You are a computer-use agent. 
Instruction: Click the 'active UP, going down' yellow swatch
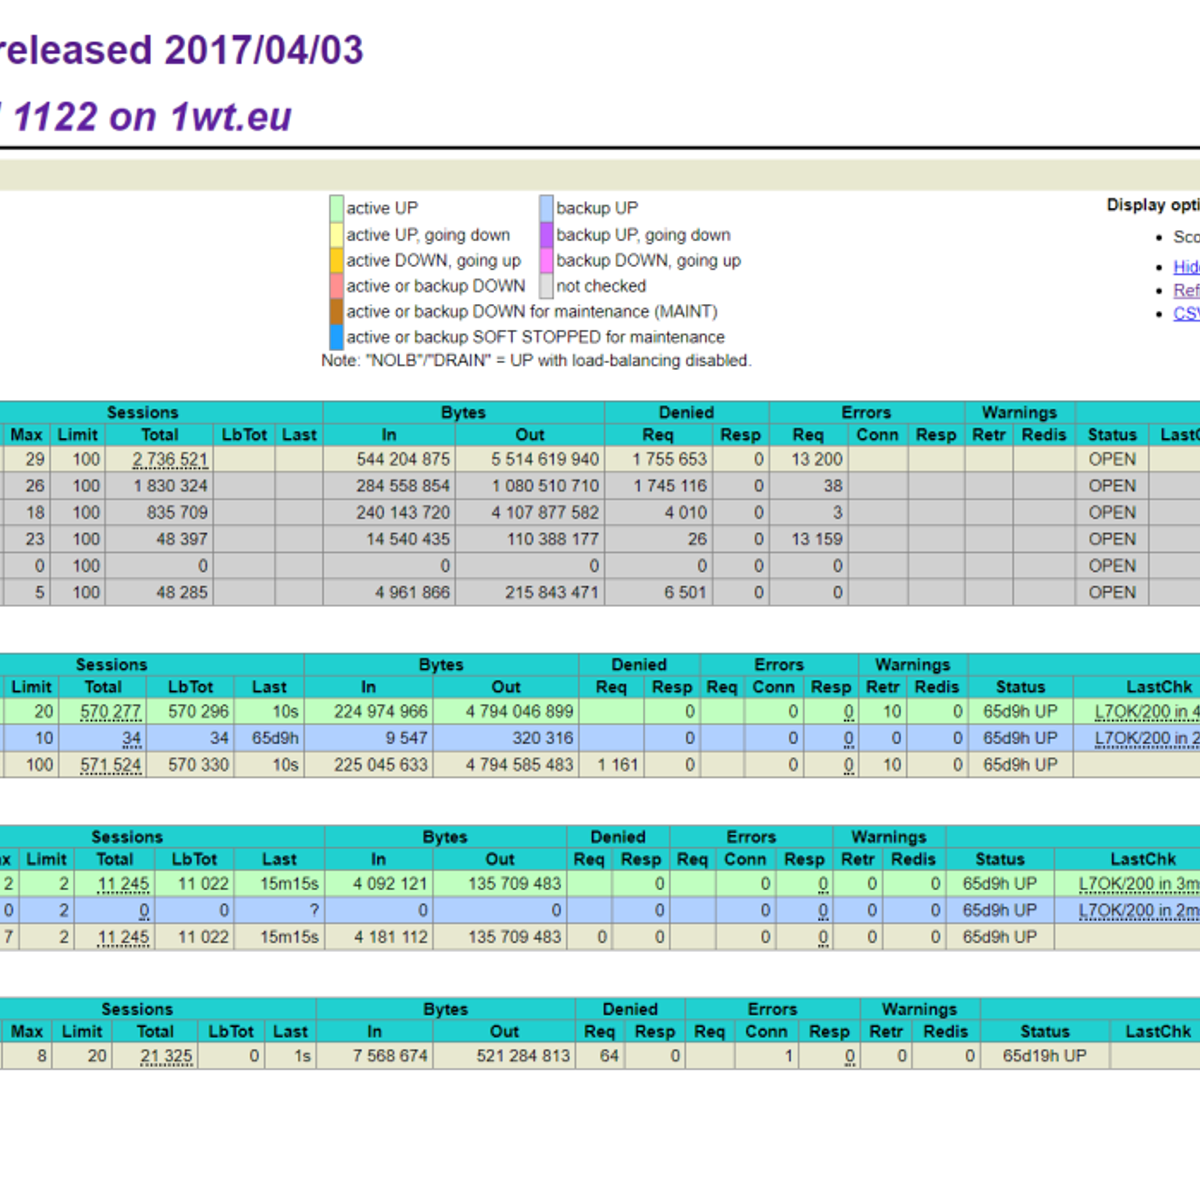pos(336,234)
